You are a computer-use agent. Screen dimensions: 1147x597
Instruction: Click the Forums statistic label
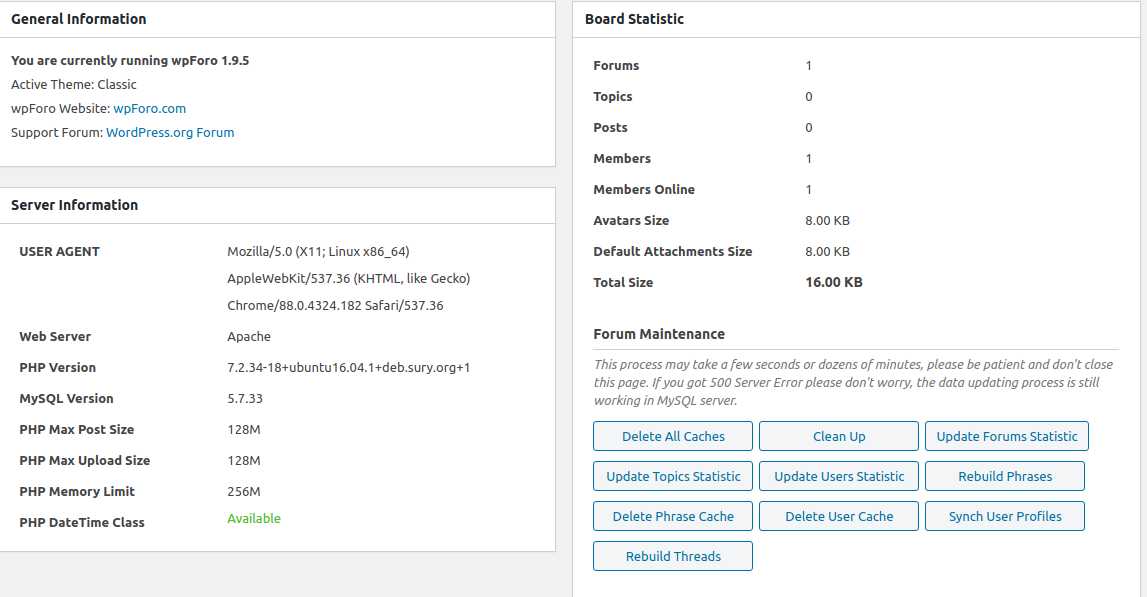pos(616,66)
